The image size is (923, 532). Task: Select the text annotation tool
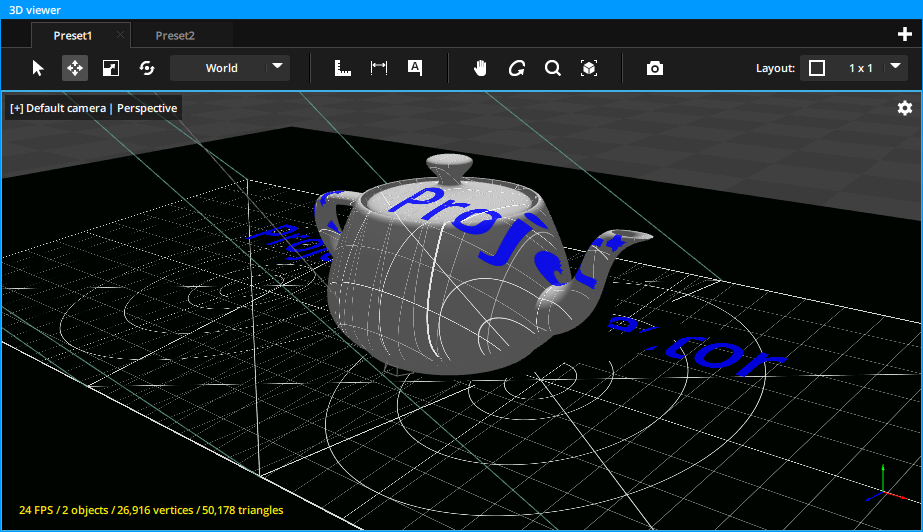(x=415, y=68)
